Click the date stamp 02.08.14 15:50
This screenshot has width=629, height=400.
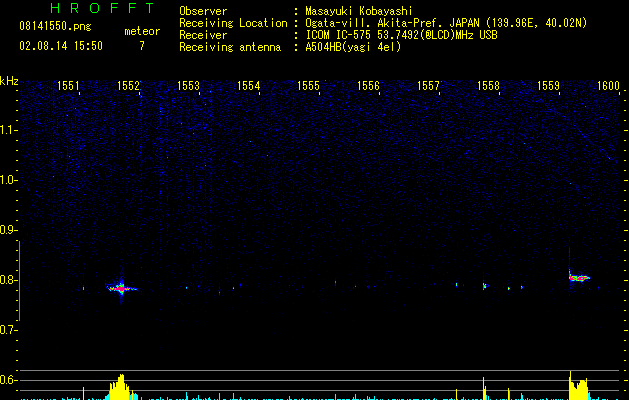61,46
